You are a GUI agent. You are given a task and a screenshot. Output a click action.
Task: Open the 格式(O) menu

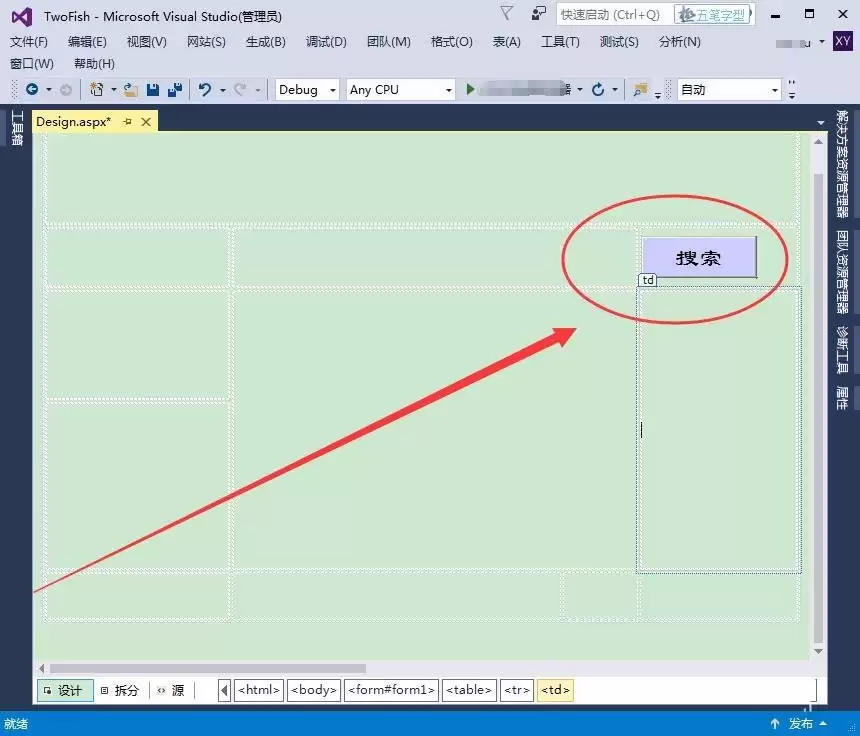(x=450, y=42)
